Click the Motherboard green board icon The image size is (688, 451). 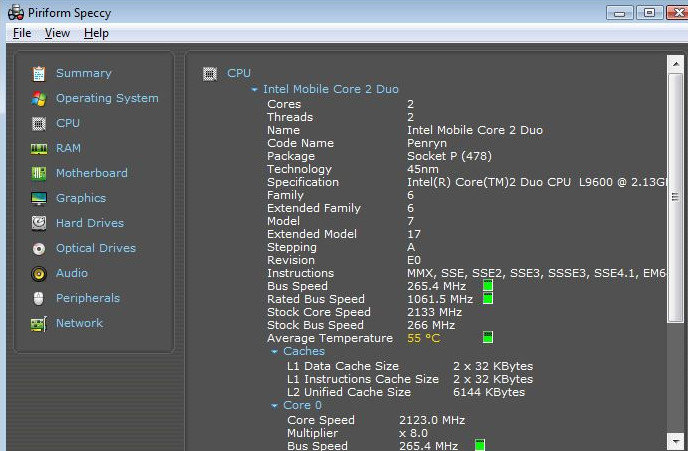point(39,173)
